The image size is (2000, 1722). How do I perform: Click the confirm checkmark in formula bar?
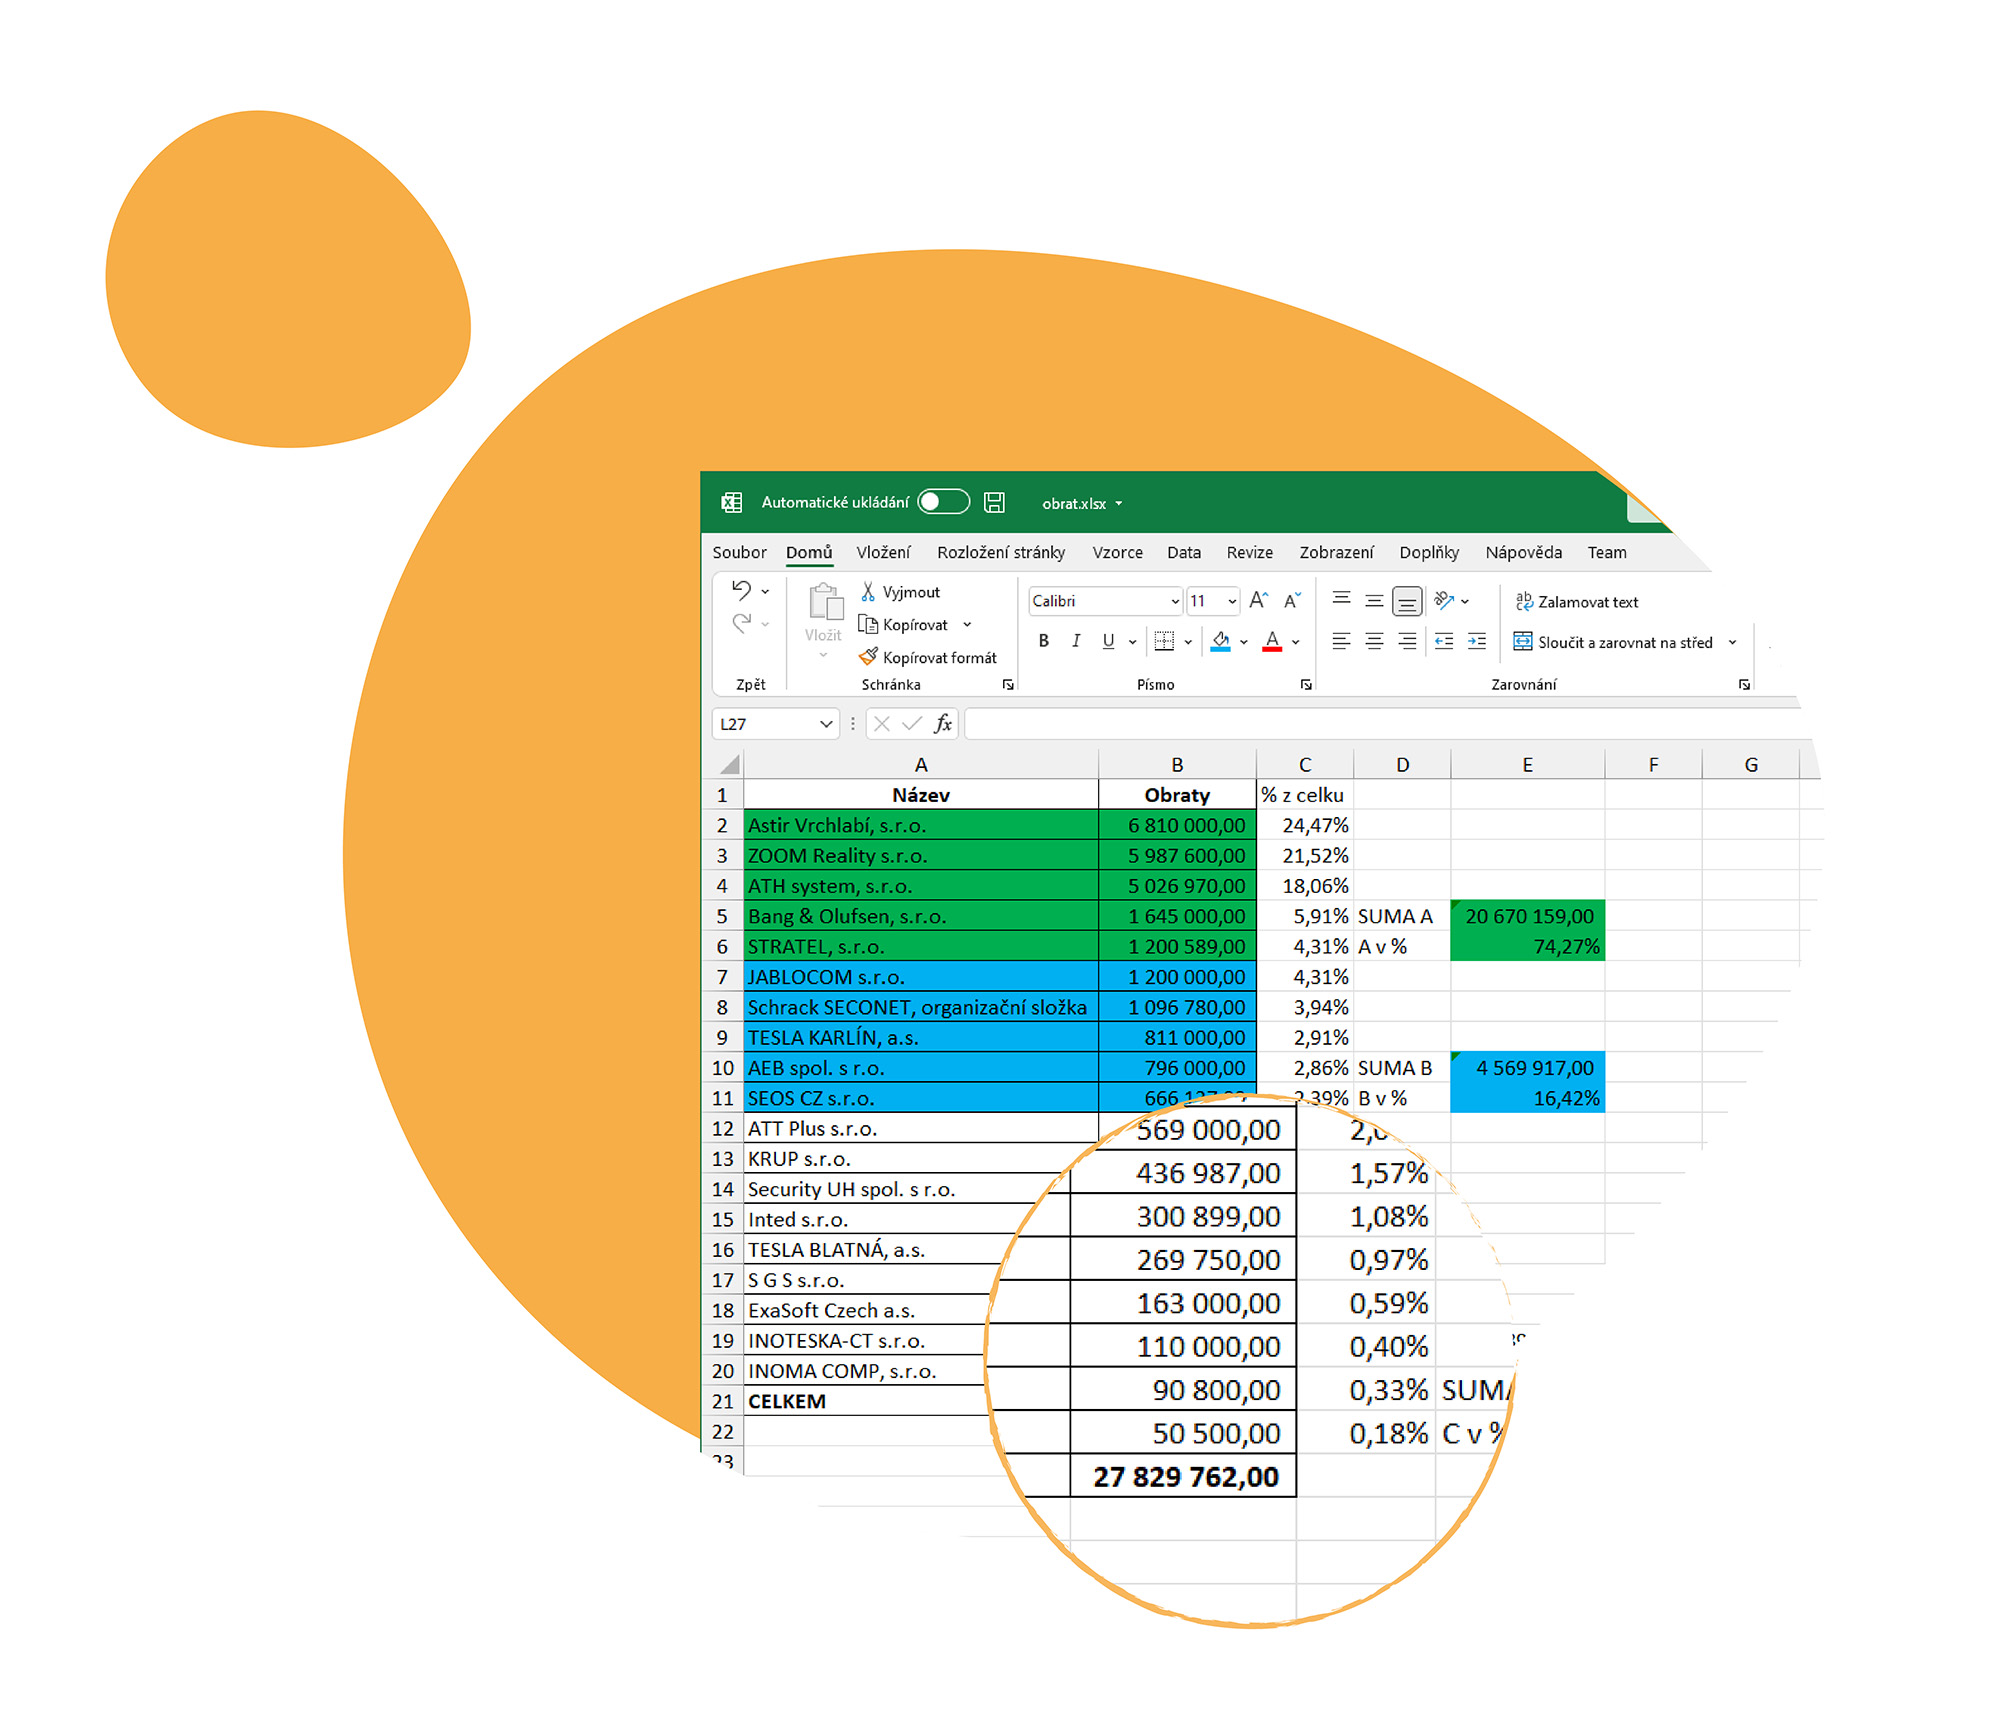pos(912,723)
